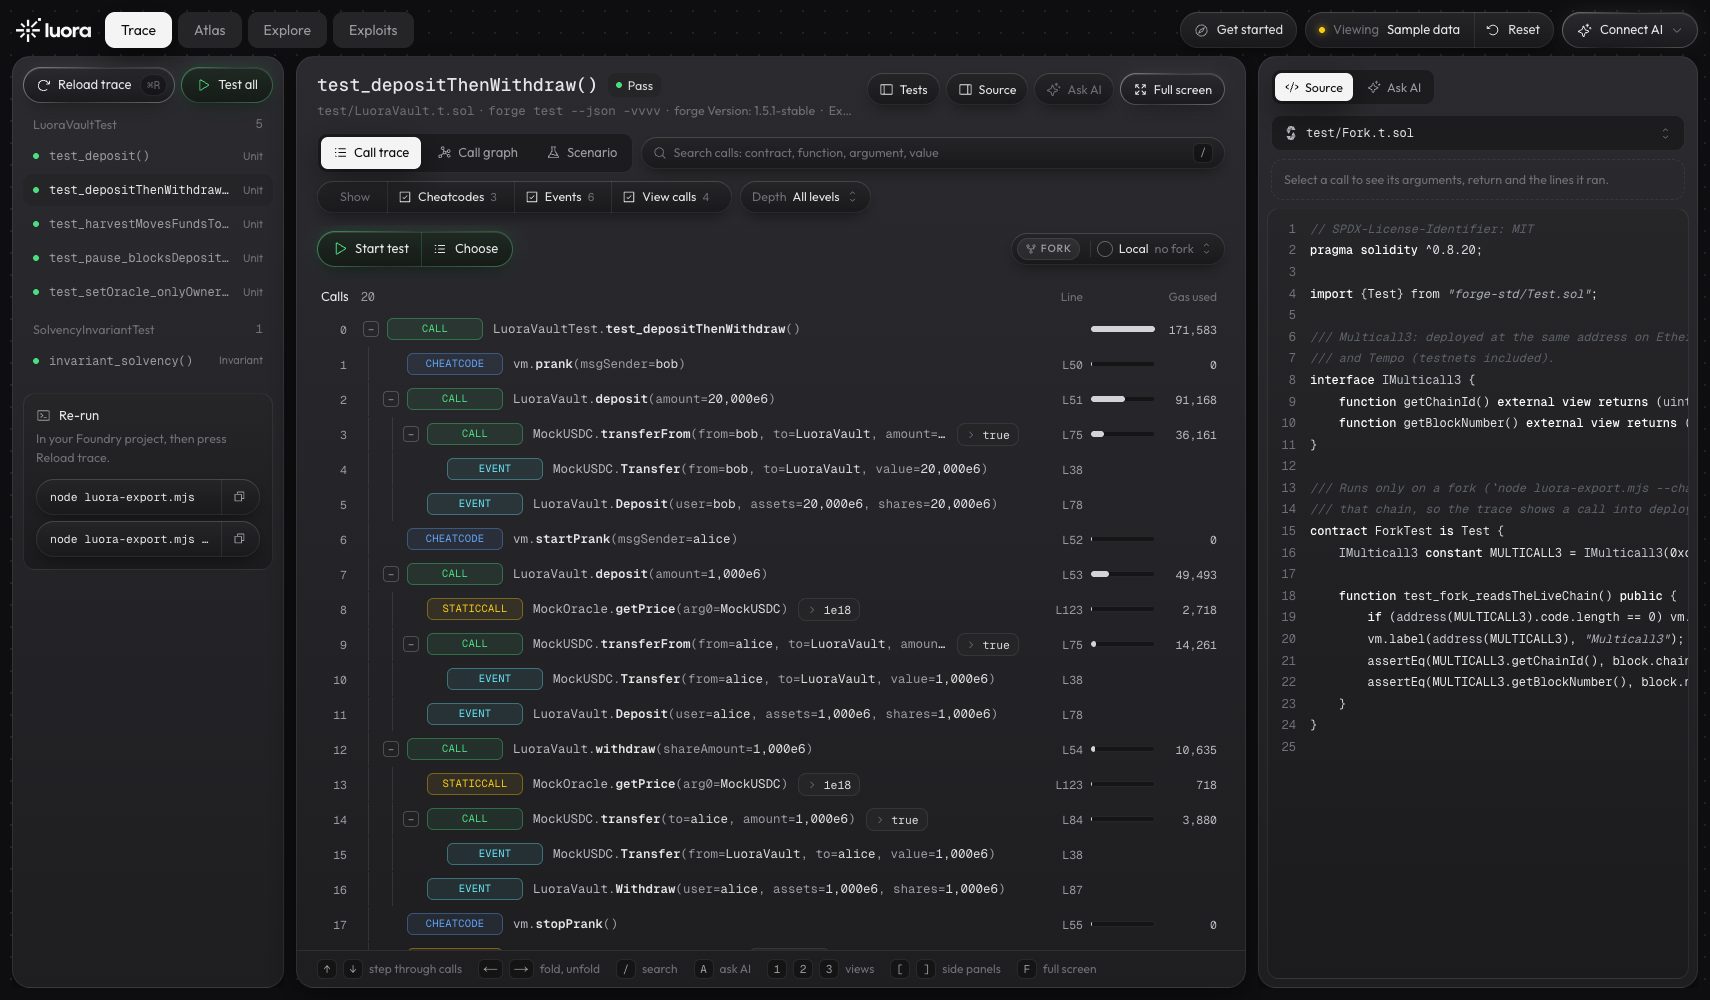
Task: Click the full screen 'F' shortcut key
Action: [1026, 969]
